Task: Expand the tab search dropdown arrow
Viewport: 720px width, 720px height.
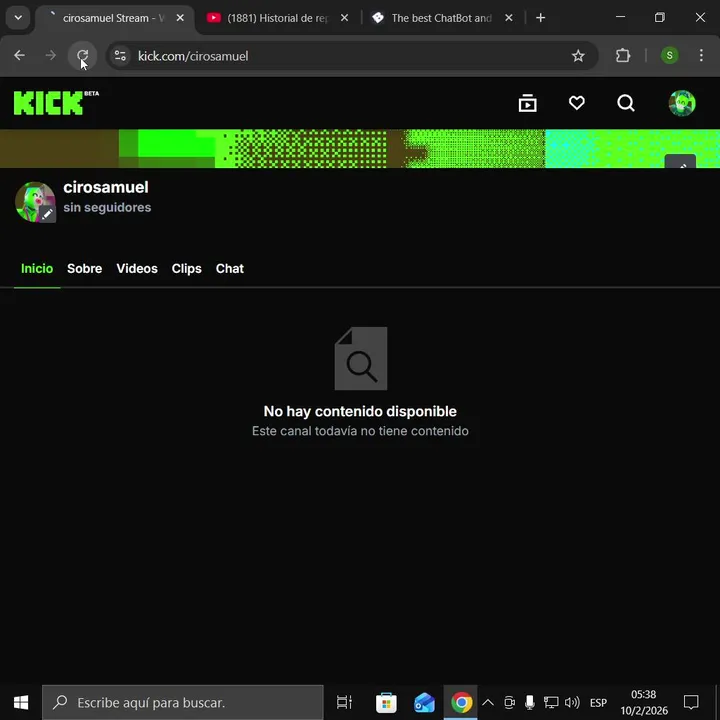Action: point(18,18)
